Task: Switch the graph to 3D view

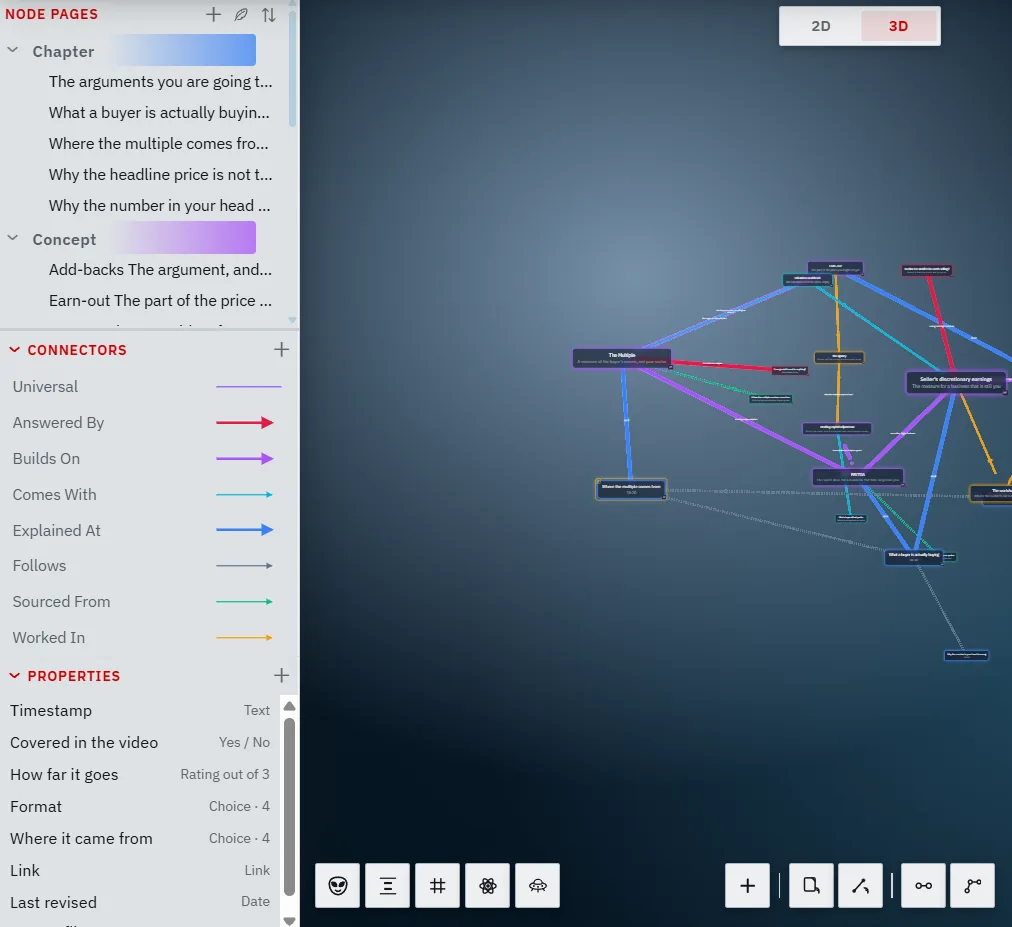Action: coord(898,26)
